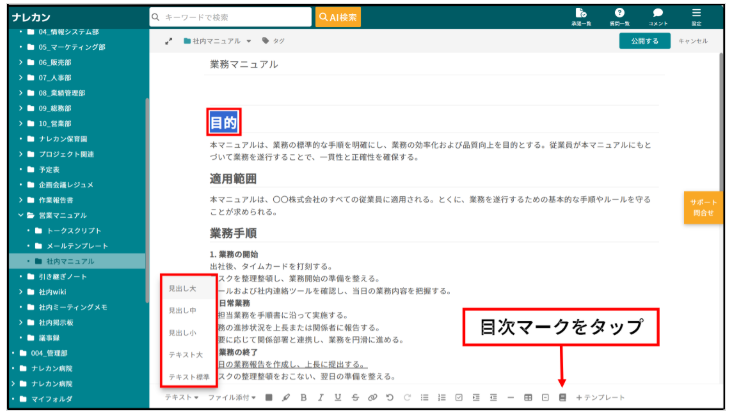Image resolution: width=736 pixels, height=414 pixels.
Task: Toggle underline formatting
Action: tap(337, 398)
